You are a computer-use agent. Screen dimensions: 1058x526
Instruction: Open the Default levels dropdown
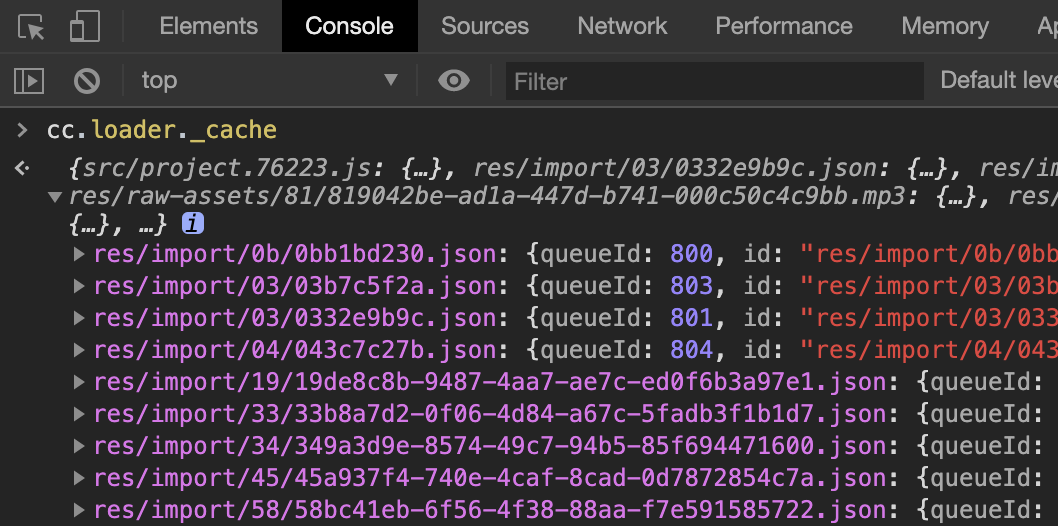coord(998,80)
